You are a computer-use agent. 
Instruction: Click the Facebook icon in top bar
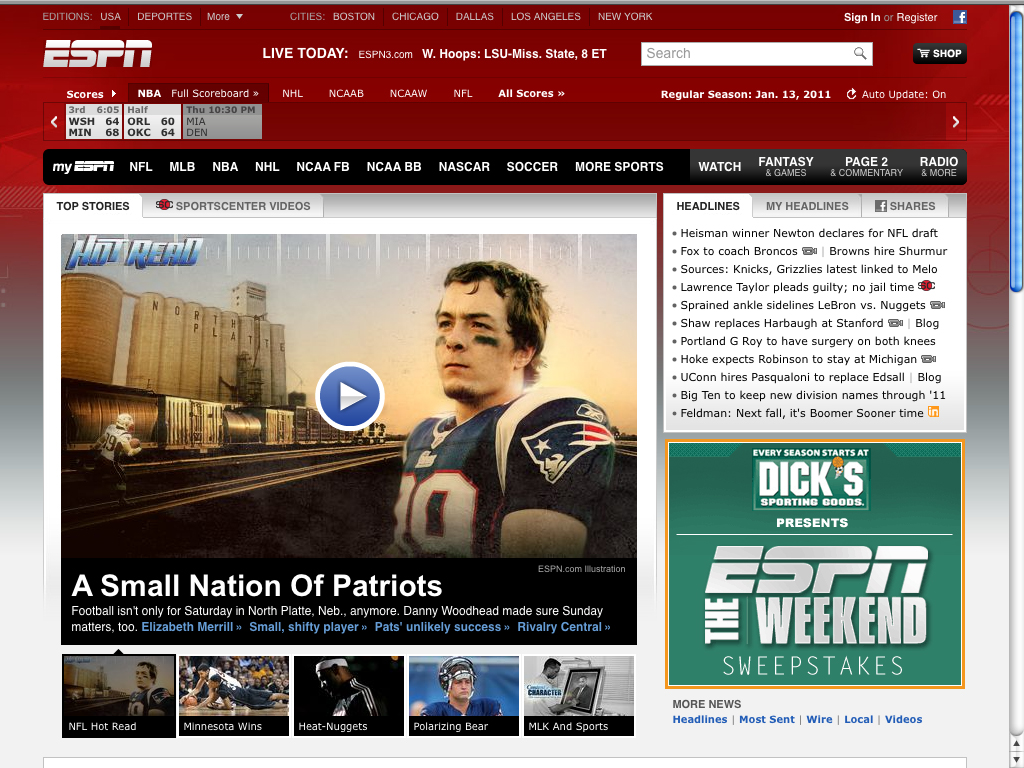pyautogui.click(x=960, y=17)
